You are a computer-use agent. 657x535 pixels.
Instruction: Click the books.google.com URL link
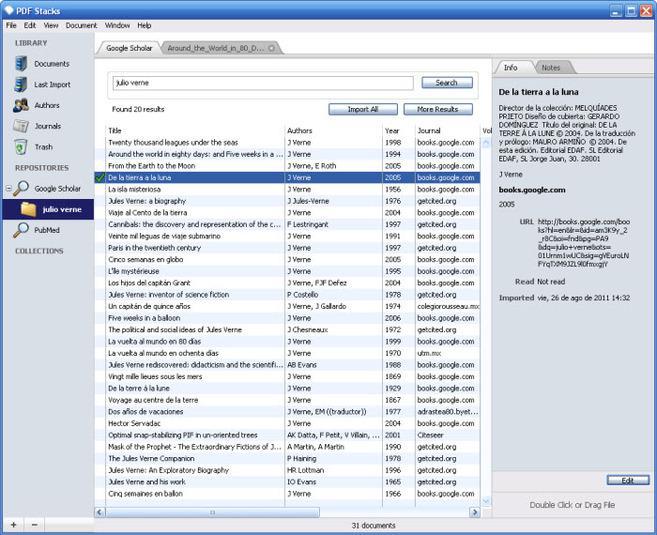pyautogui.click(x=583, y=243)
